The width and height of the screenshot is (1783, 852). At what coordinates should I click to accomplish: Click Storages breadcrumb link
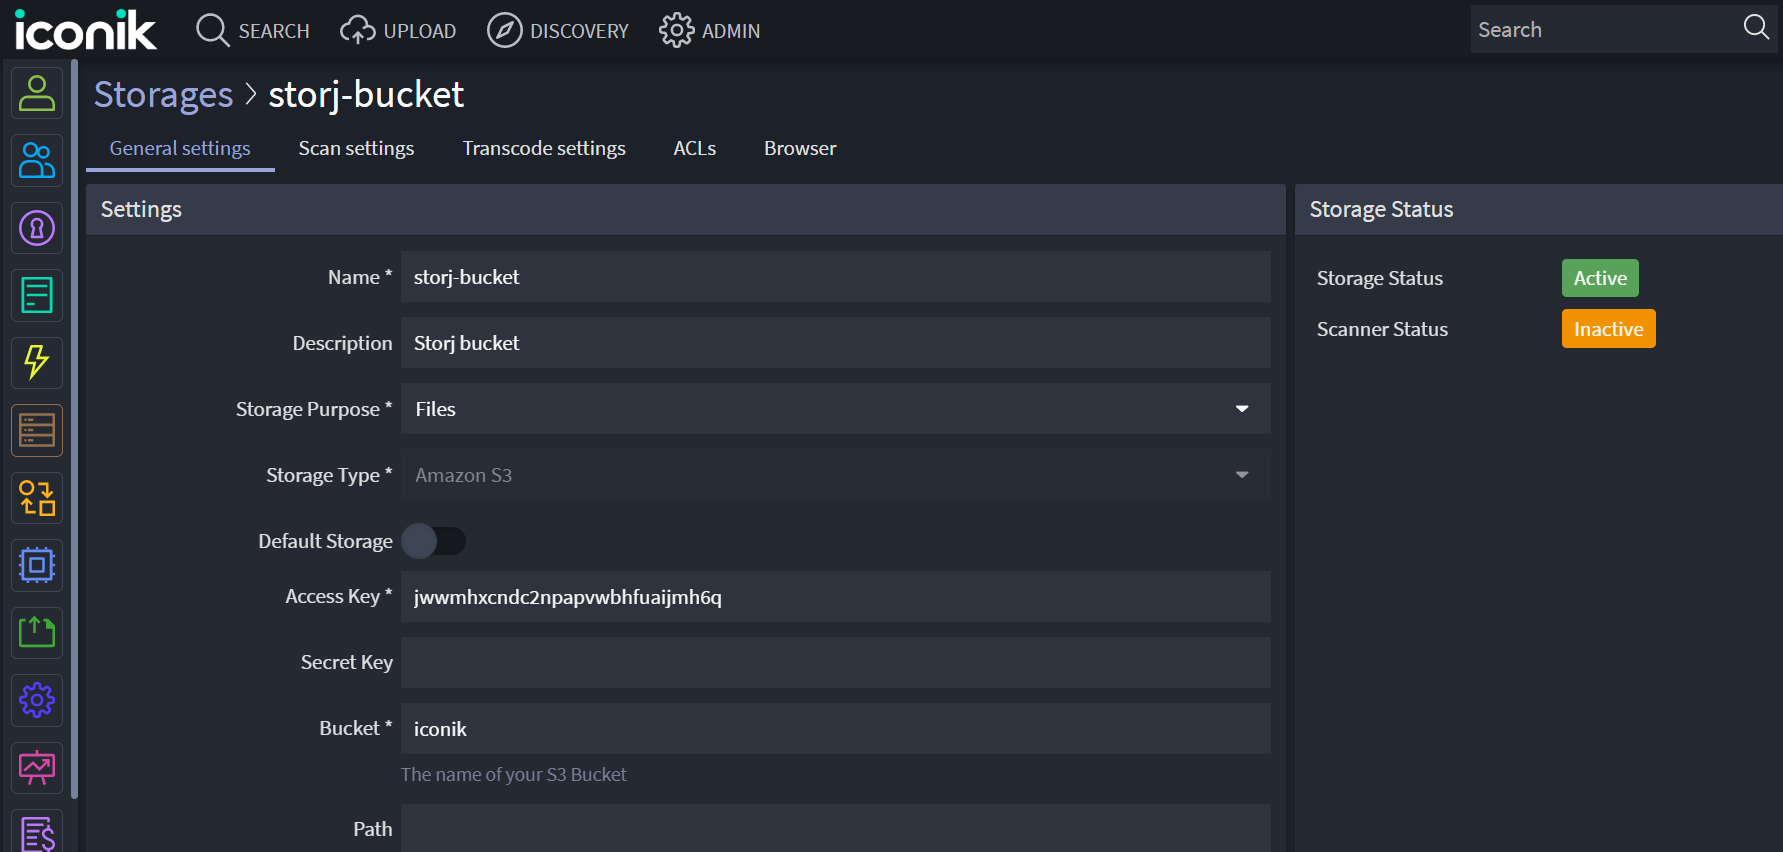pyautogui.click(x=163, y=95)
